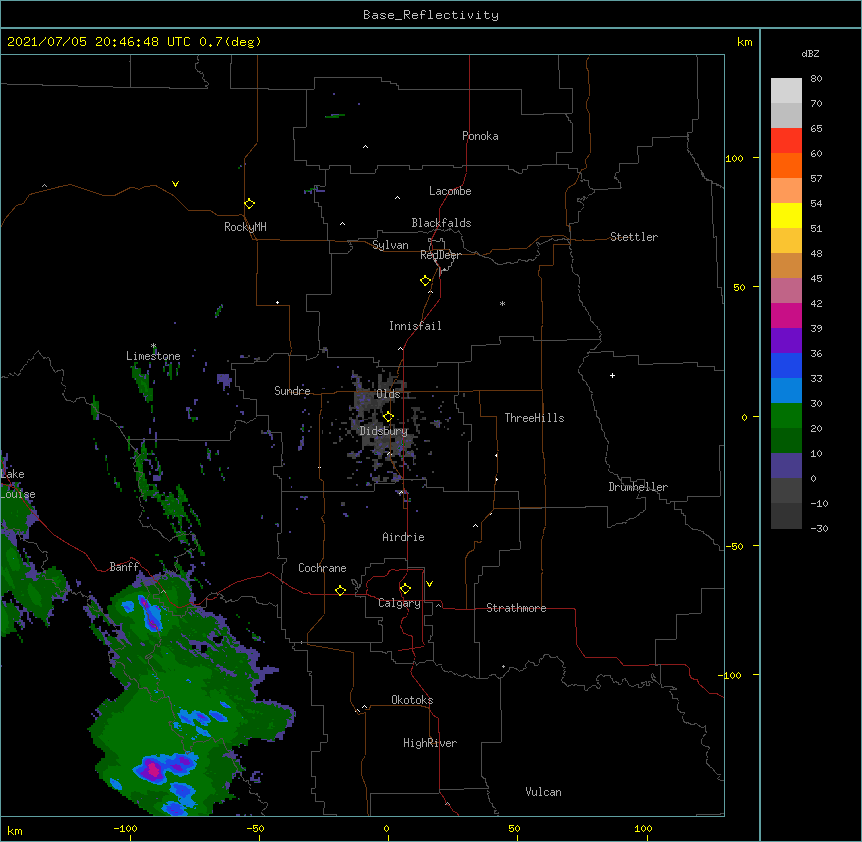Viewport: 862px width, 842px height.
Task: Click the magenta storm core at map bottom-left
Action: tap(153, 769)
